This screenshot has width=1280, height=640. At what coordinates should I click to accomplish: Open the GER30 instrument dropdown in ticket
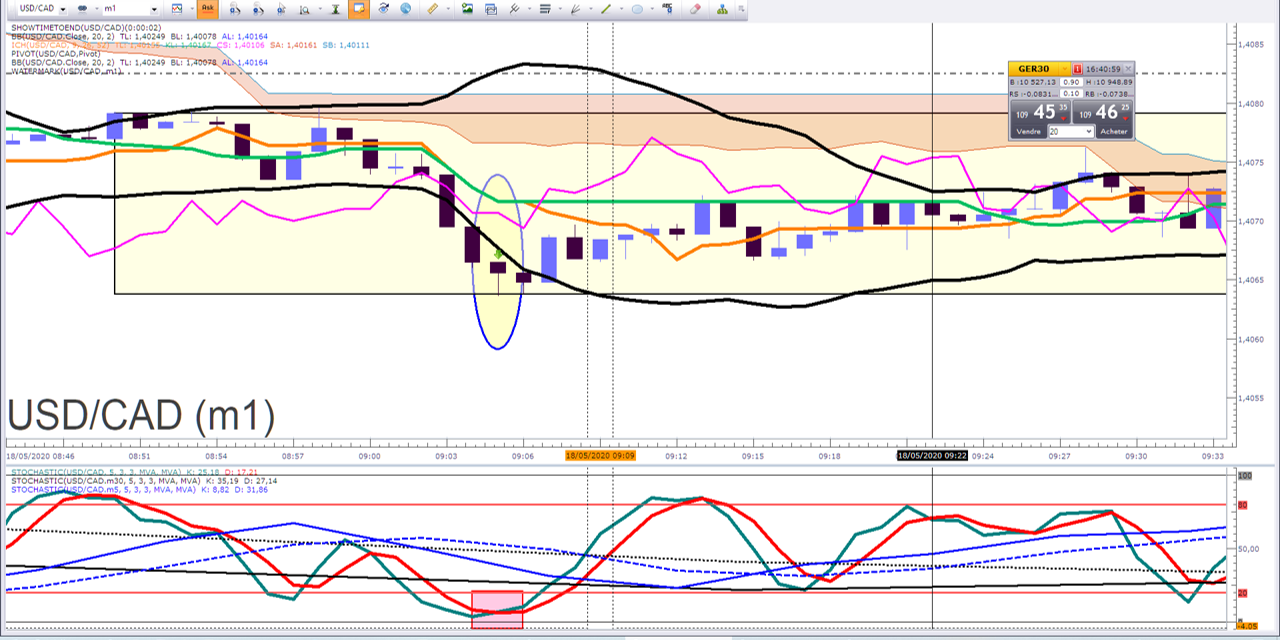coord(1065,69)
